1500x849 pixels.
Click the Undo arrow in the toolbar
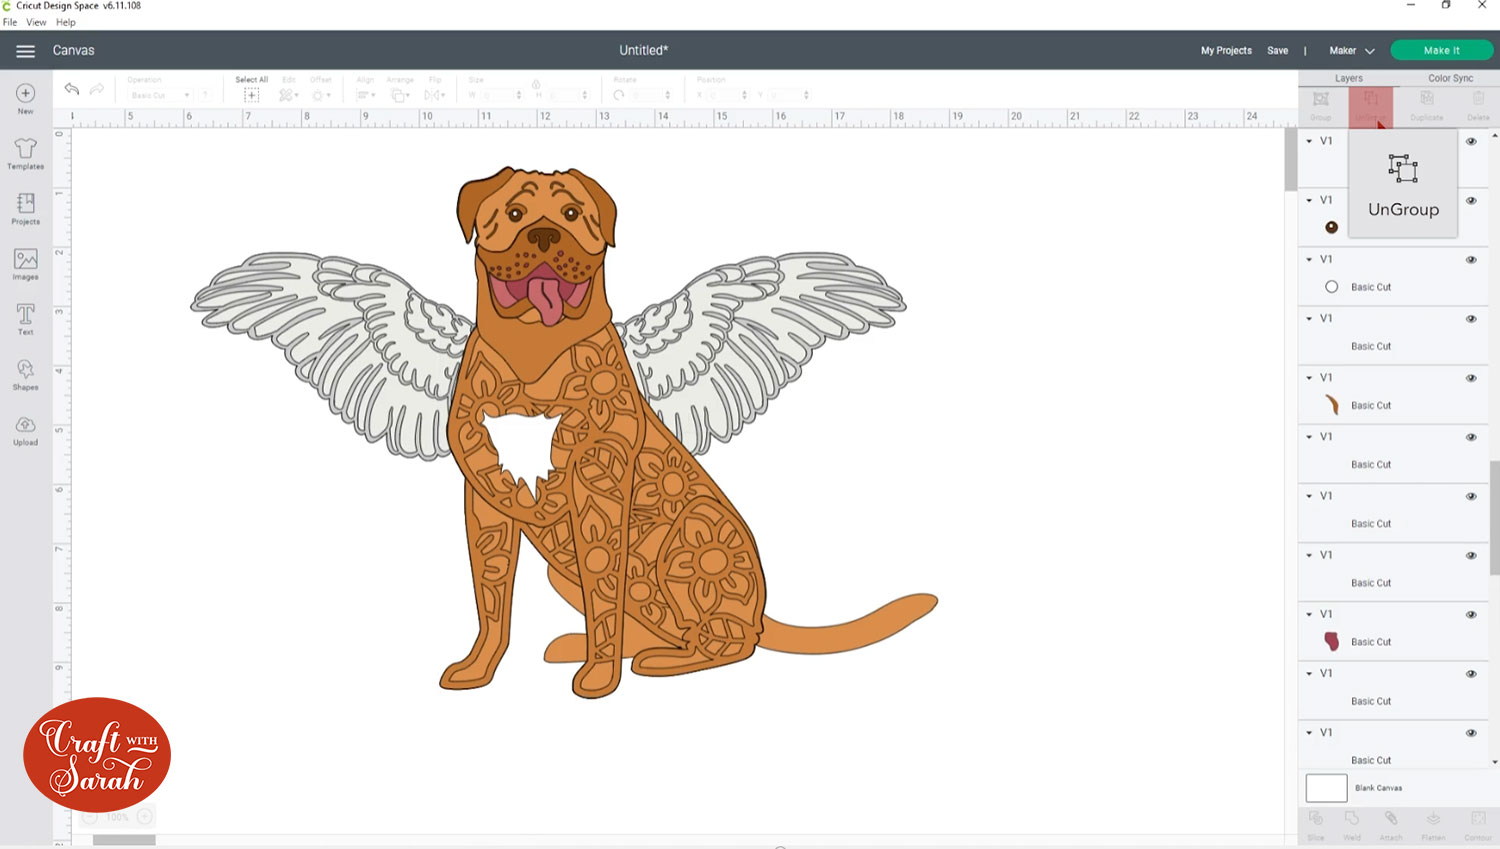[71, 89]
